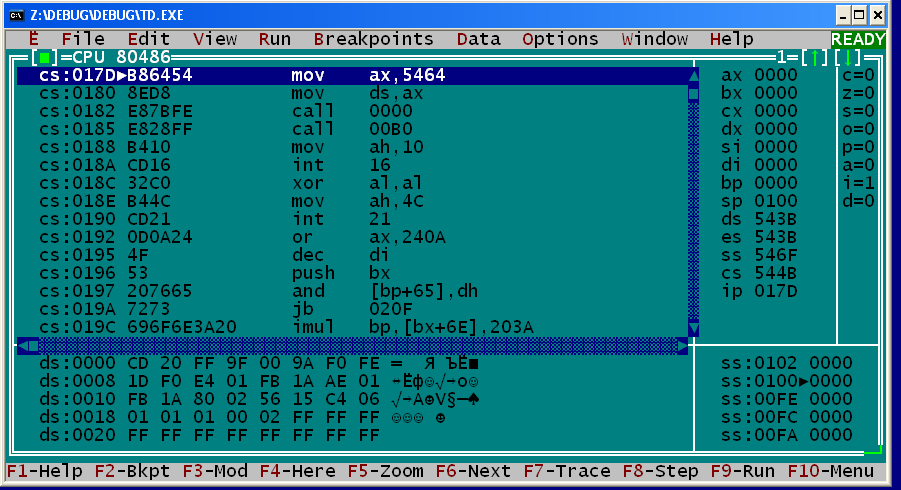Select the line call 00B0
Screen dimensions: 901x490
[352, 129]
